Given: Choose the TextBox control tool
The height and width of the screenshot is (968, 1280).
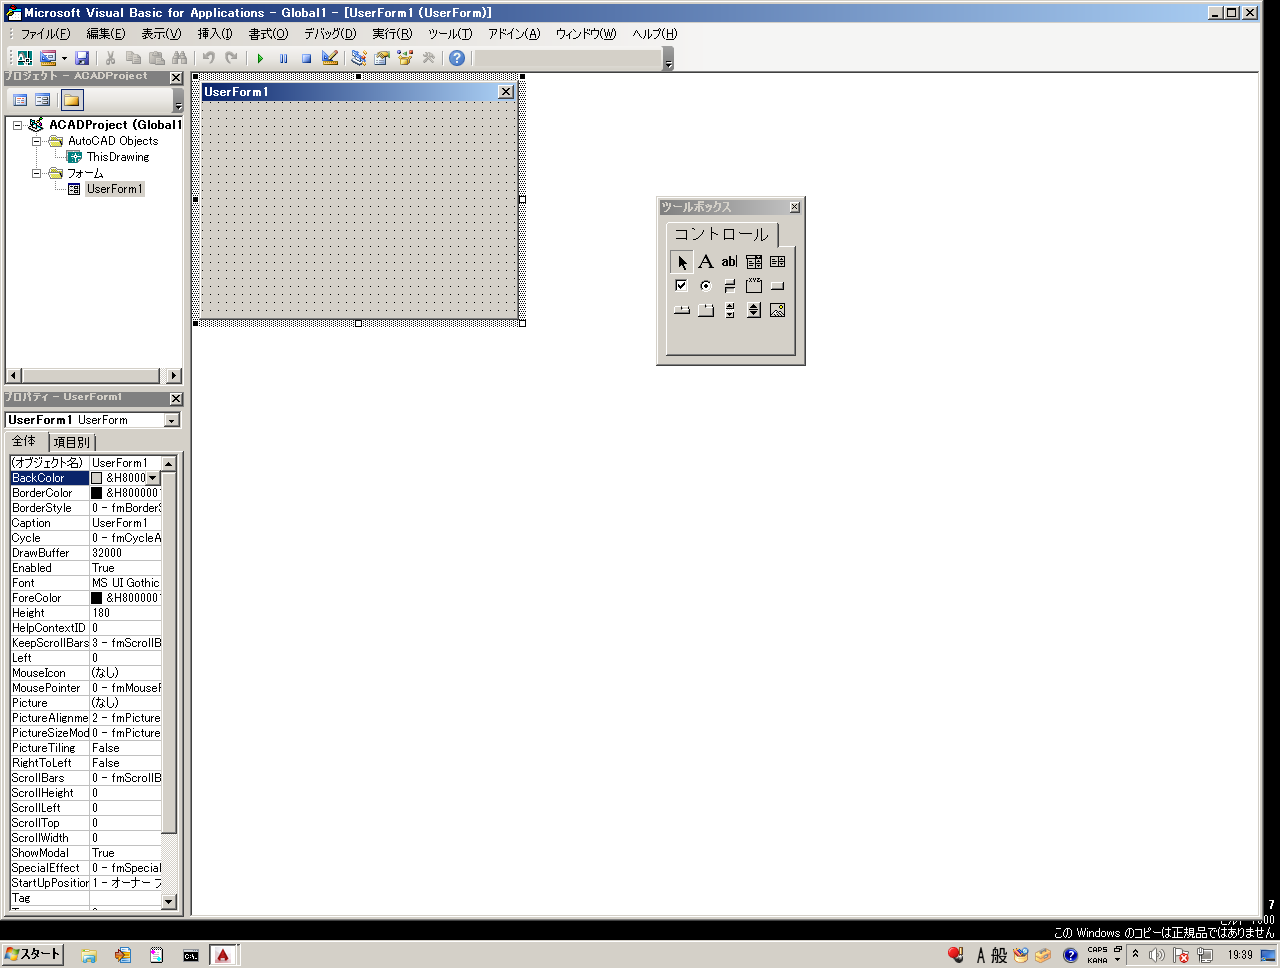Looking at the screenshot, I should pos(730,262).
